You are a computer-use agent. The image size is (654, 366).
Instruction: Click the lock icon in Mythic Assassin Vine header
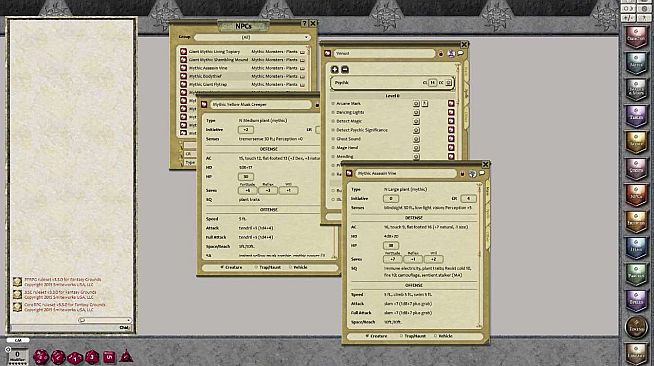[462, 173]
